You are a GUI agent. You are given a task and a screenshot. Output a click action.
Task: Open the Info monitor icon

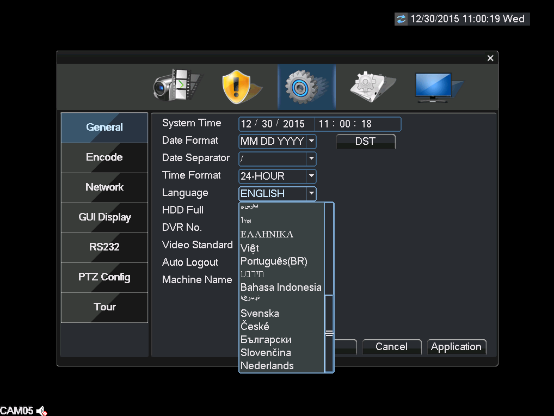pos(438,87)
